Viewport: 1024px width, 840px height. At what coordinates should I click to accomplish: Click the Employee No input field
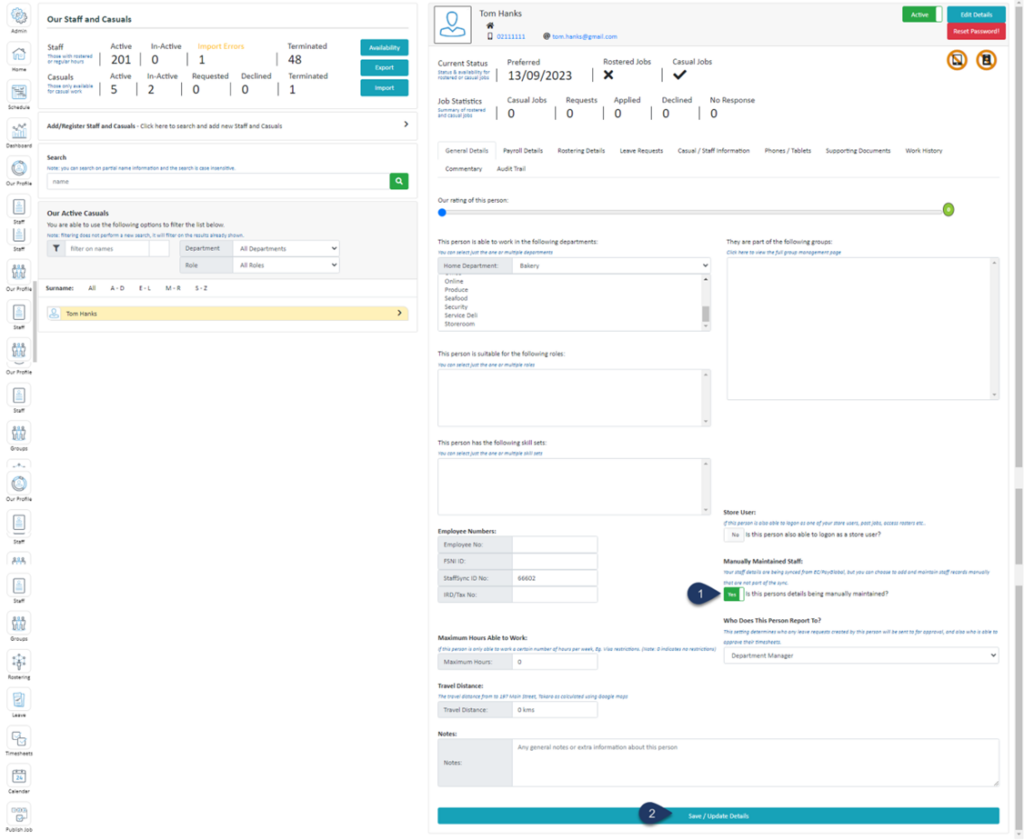click(x=554, y=545)
